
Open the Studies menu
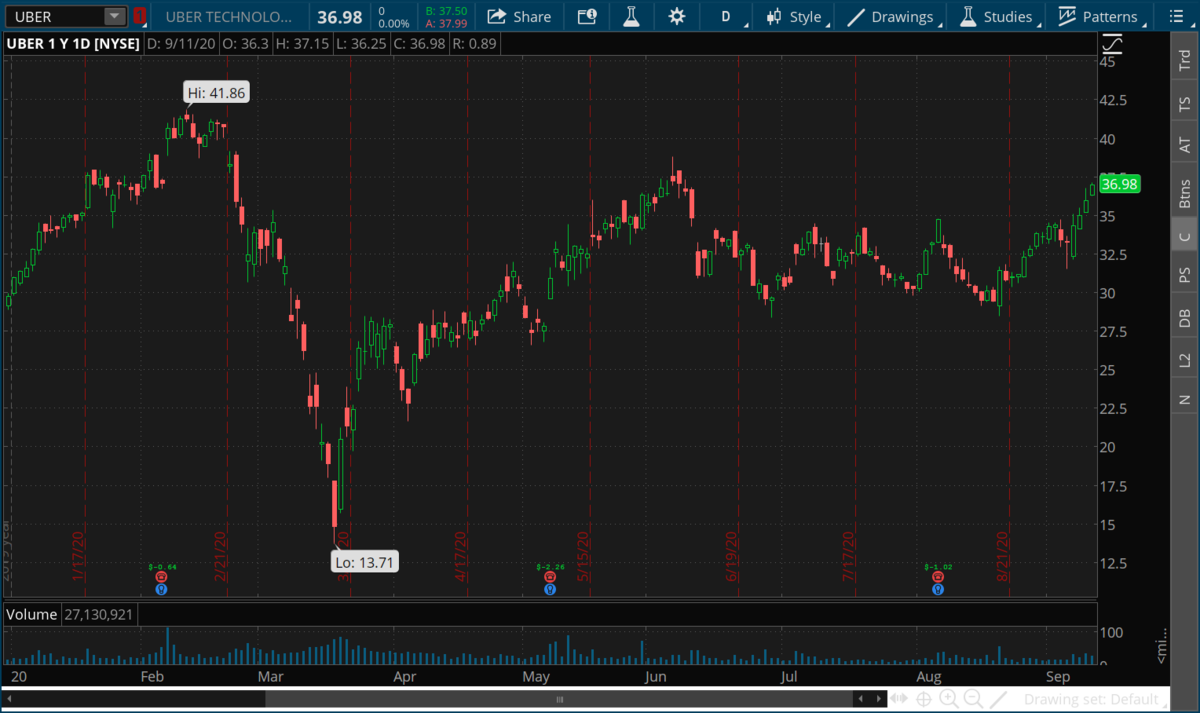click(996, 17)
